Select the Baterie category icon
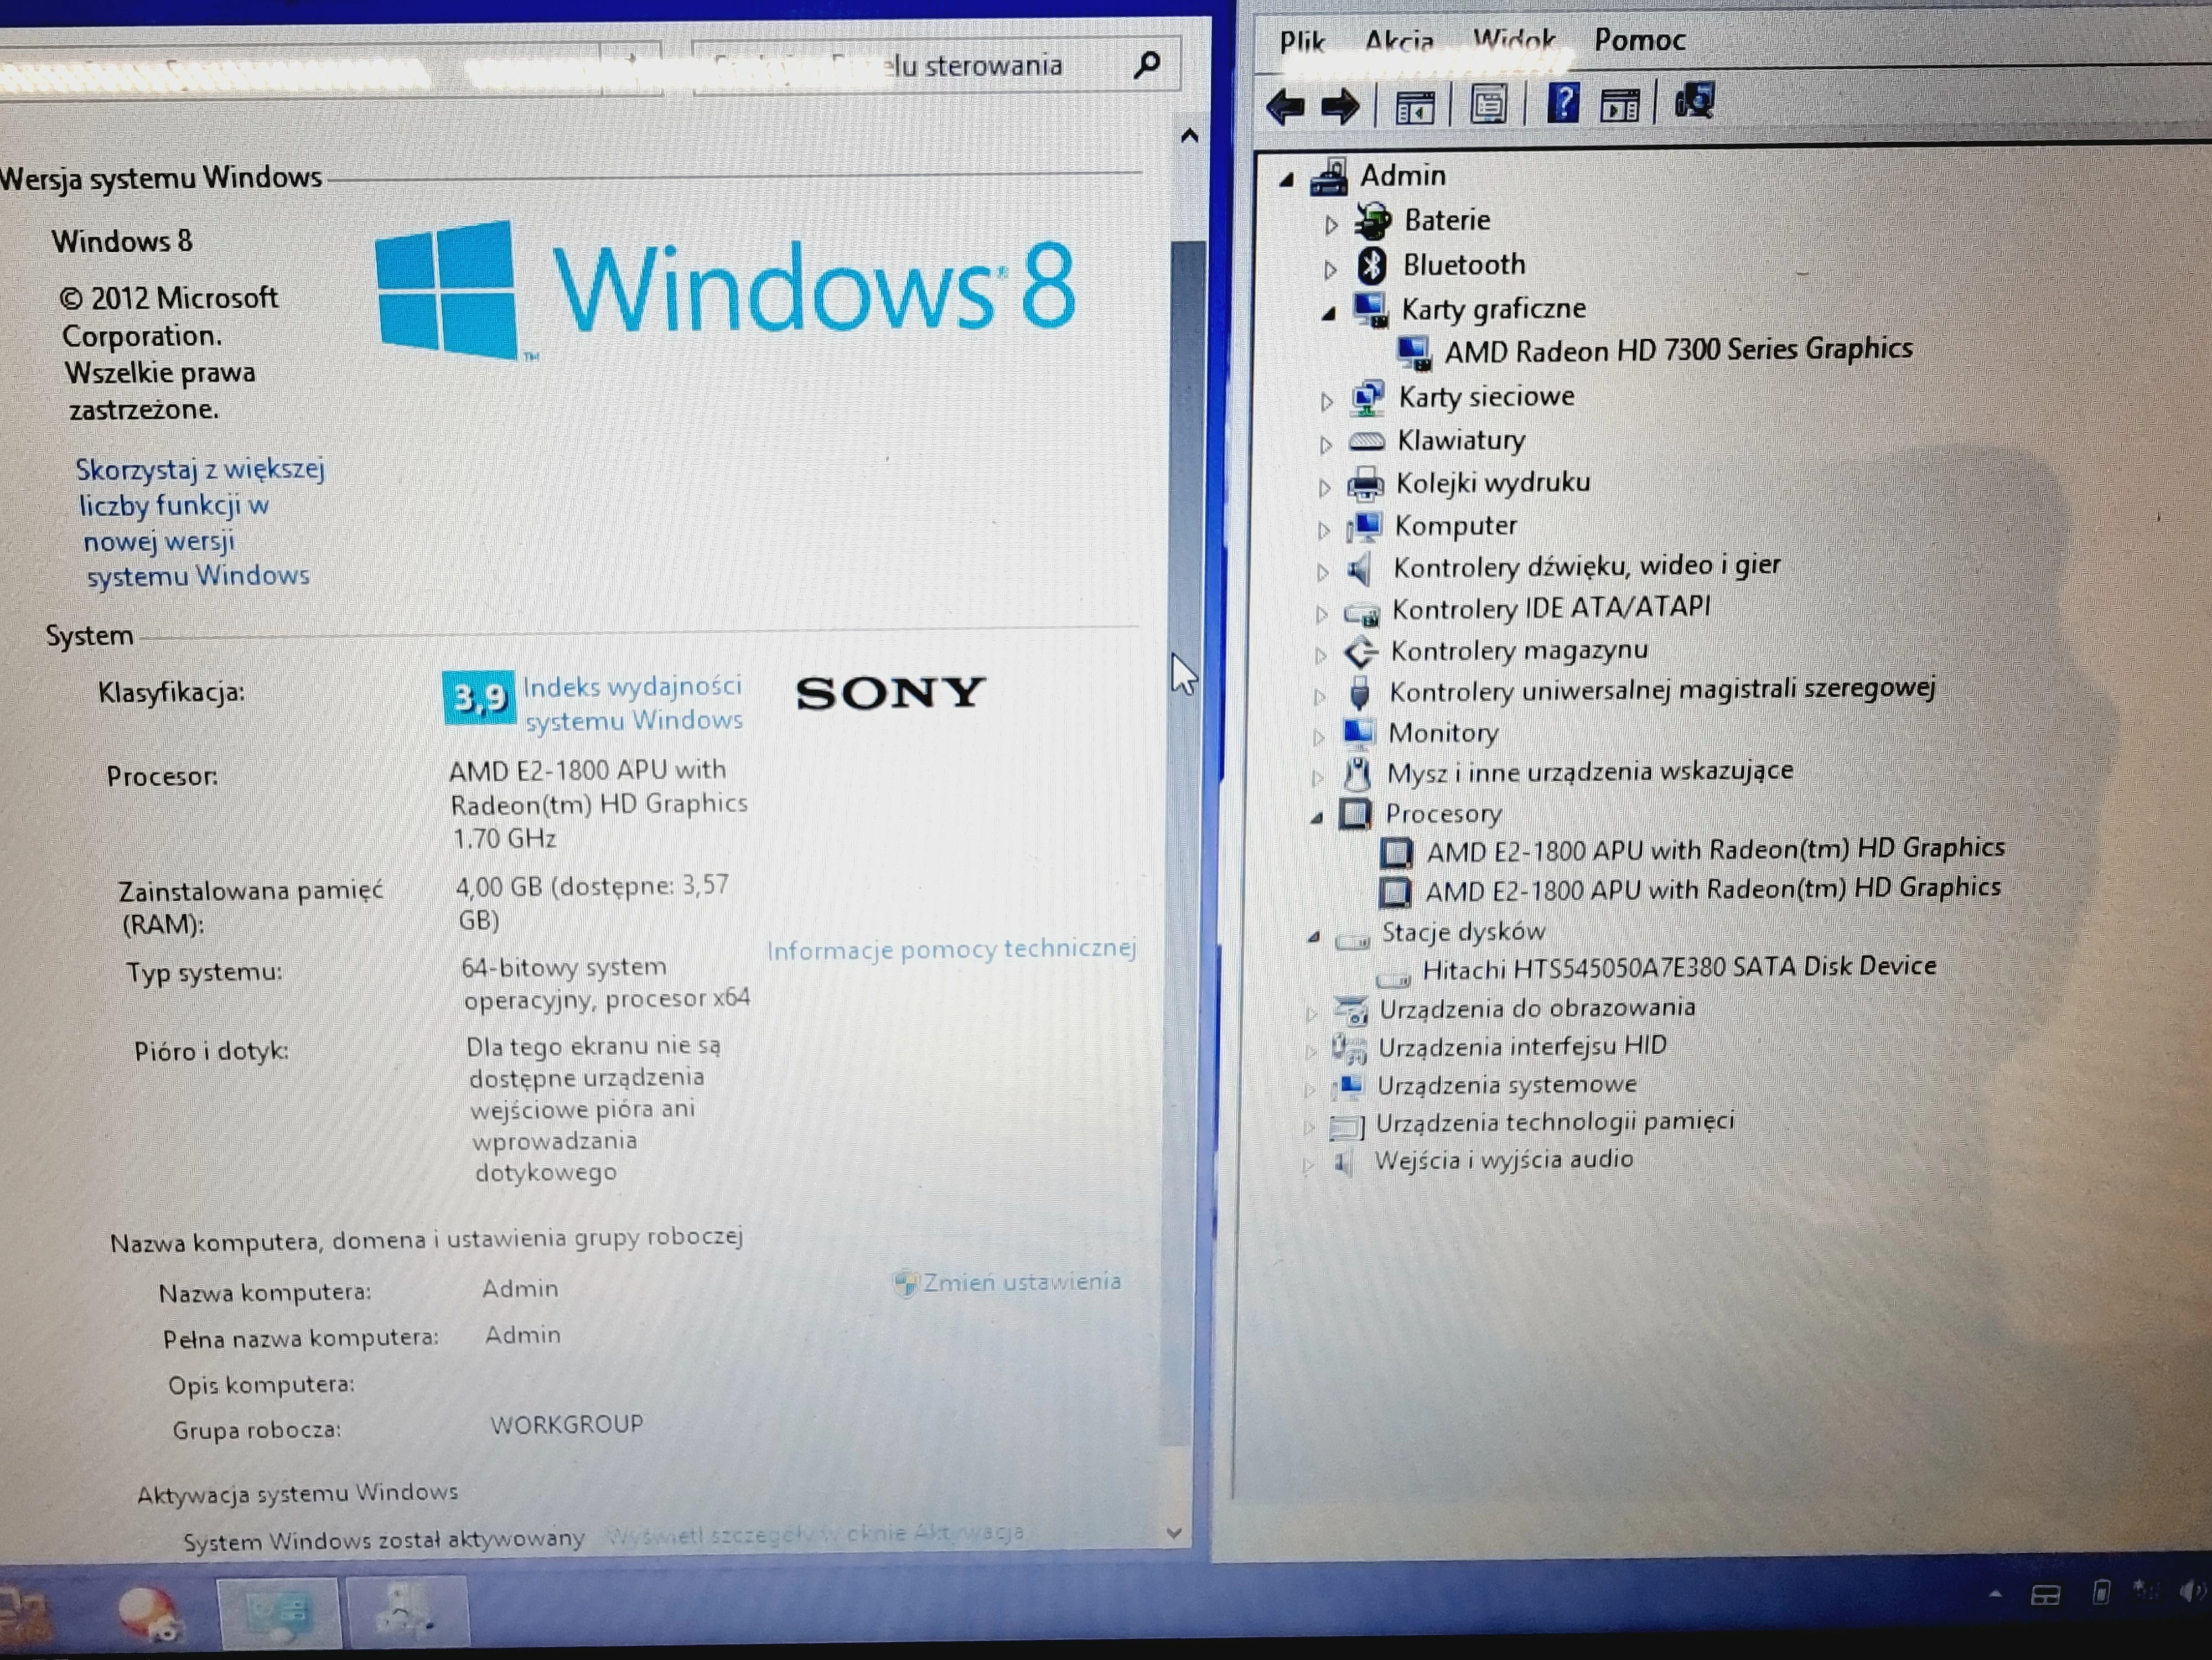The width and height of the screenshot is (2212, 1660). pyautogui.click(x=1373, y=221)
